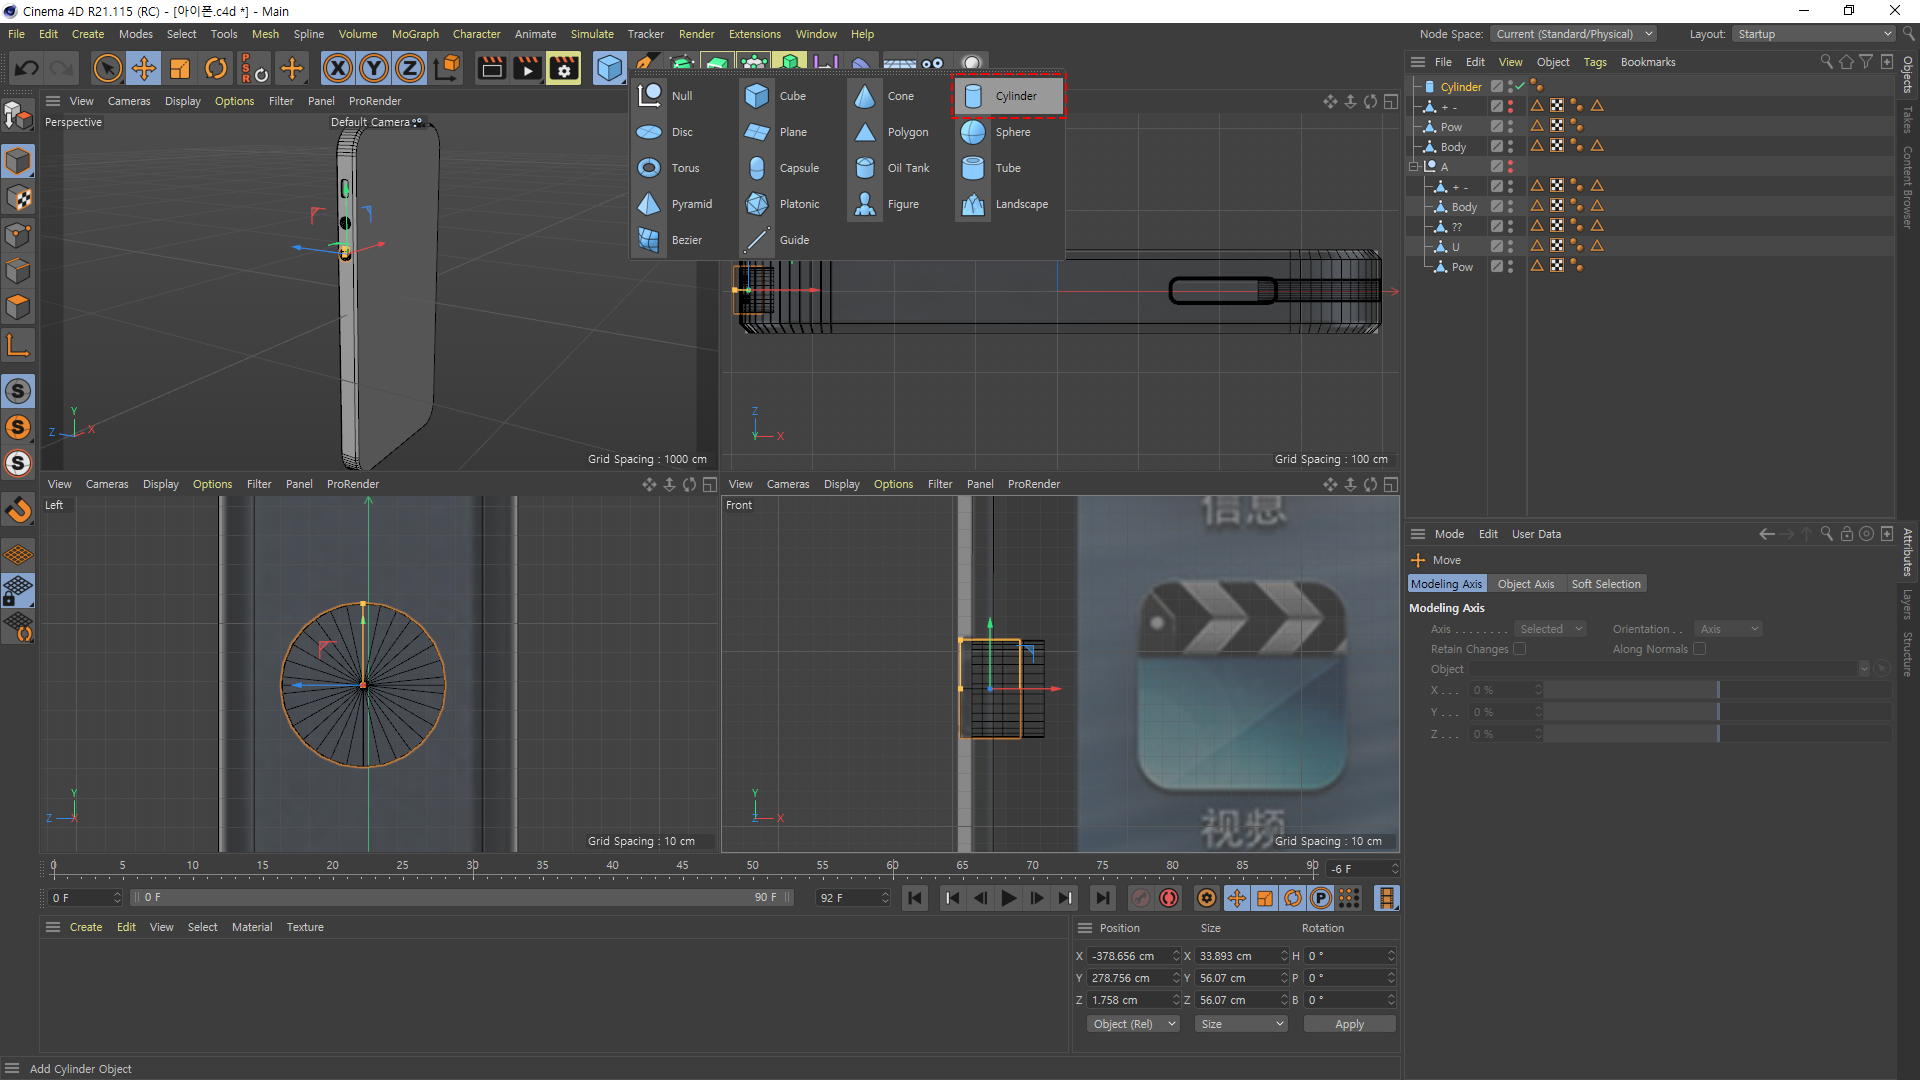Select the Cylinder primitive from palette
Viewport: 1920px width, 1080px height.
coord(1008,96)
